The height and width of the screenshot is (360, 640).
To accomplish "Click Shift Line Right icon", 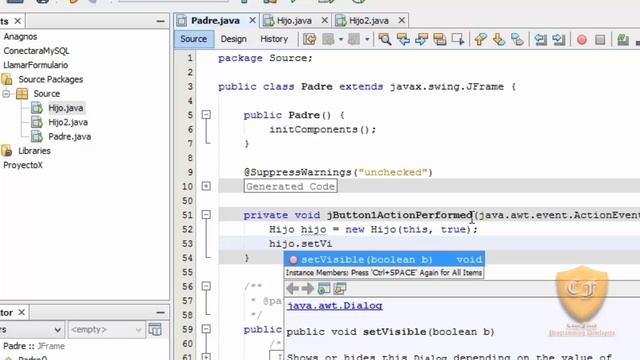I will click(x=559, y=39).
